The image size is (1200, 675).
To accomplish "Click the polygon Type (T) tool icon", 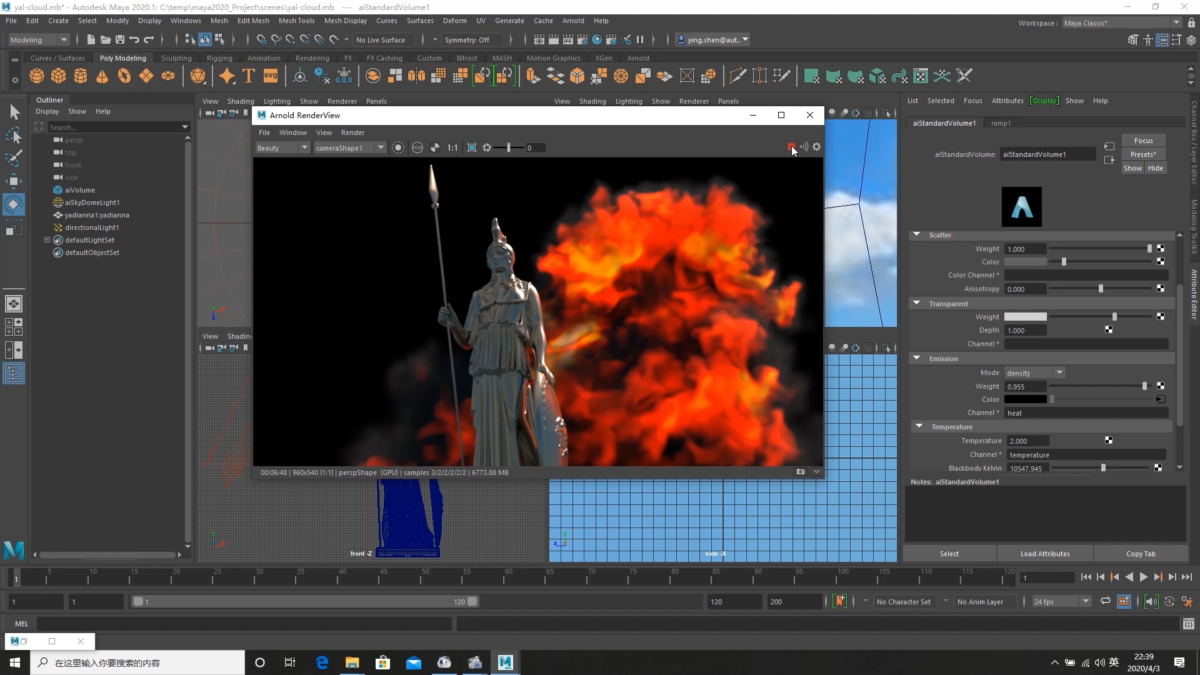I will (249, 76).
